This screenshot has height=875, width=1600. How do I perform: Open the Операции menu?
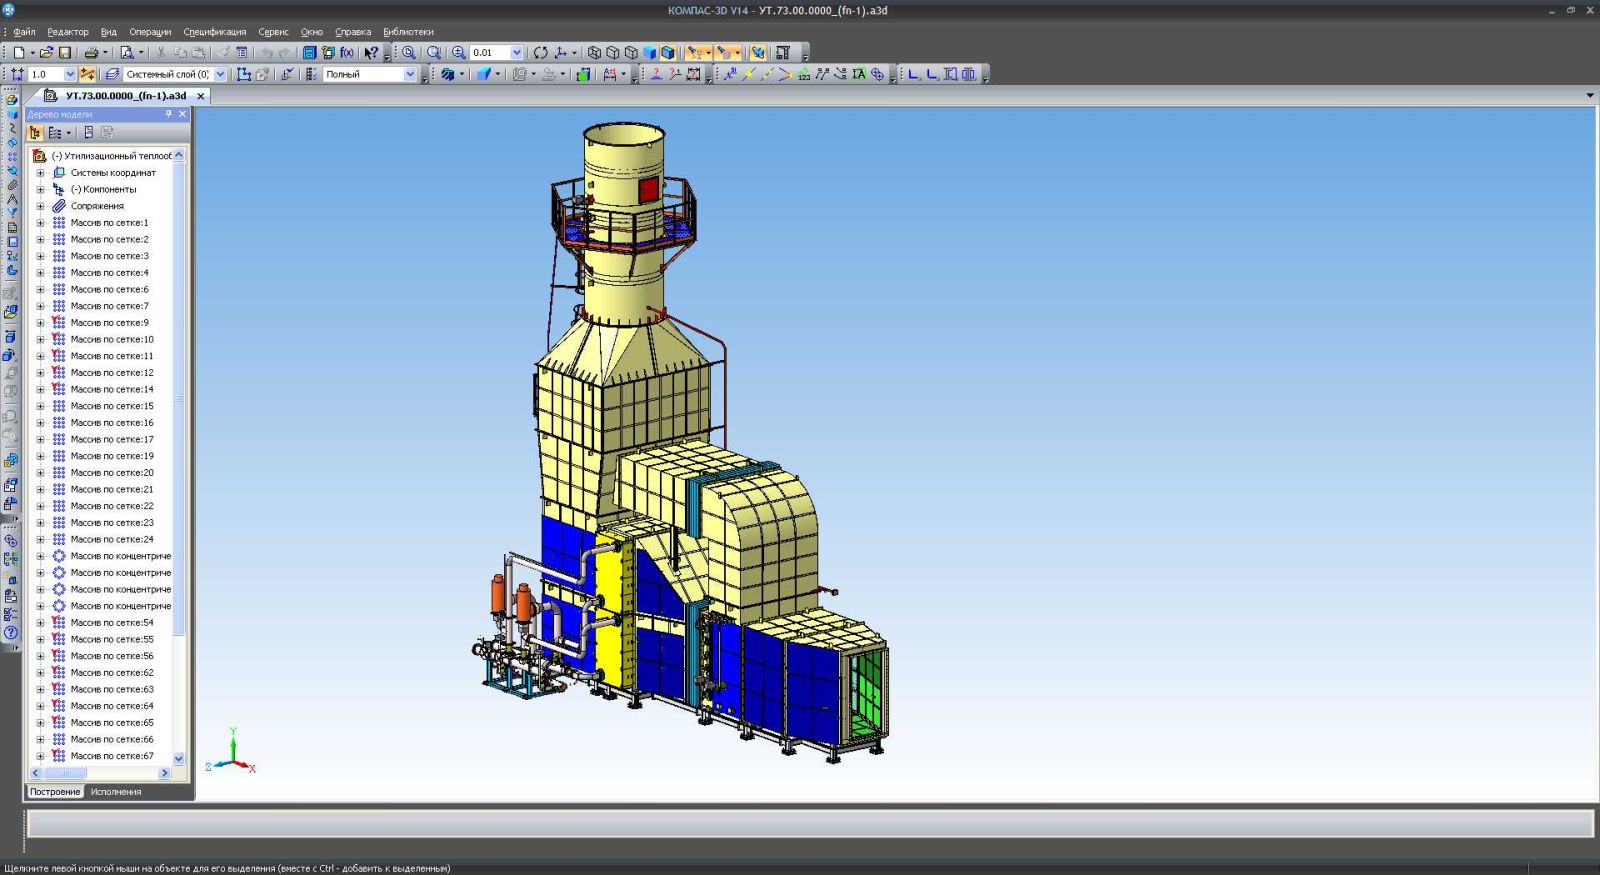150,32
